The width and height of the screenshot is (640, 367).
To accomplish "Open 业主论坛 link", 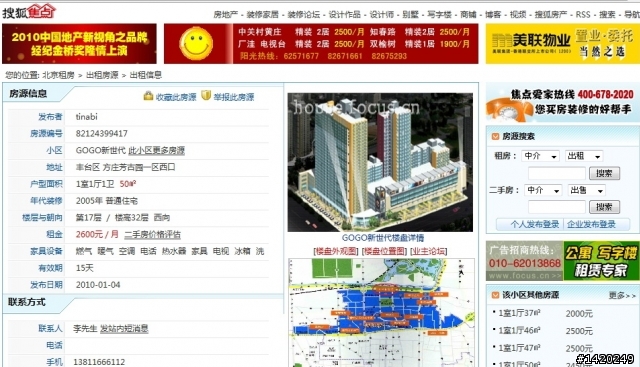I will coord(429,251).
